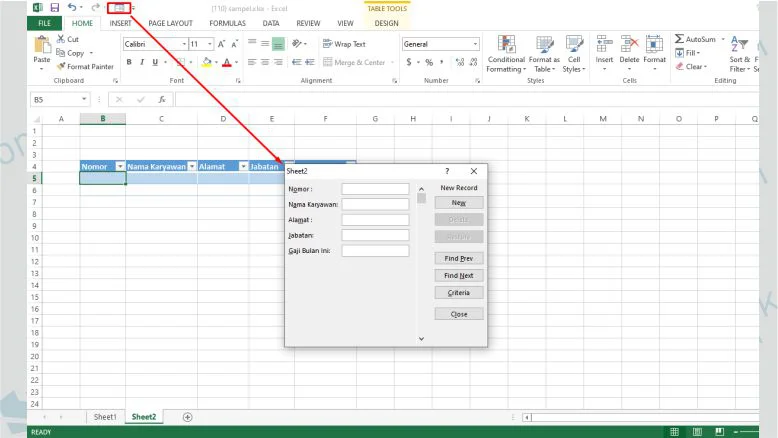Switch to the Sheet1 worksheet tab
The image size is (778, 438).
tap(105, 417)
